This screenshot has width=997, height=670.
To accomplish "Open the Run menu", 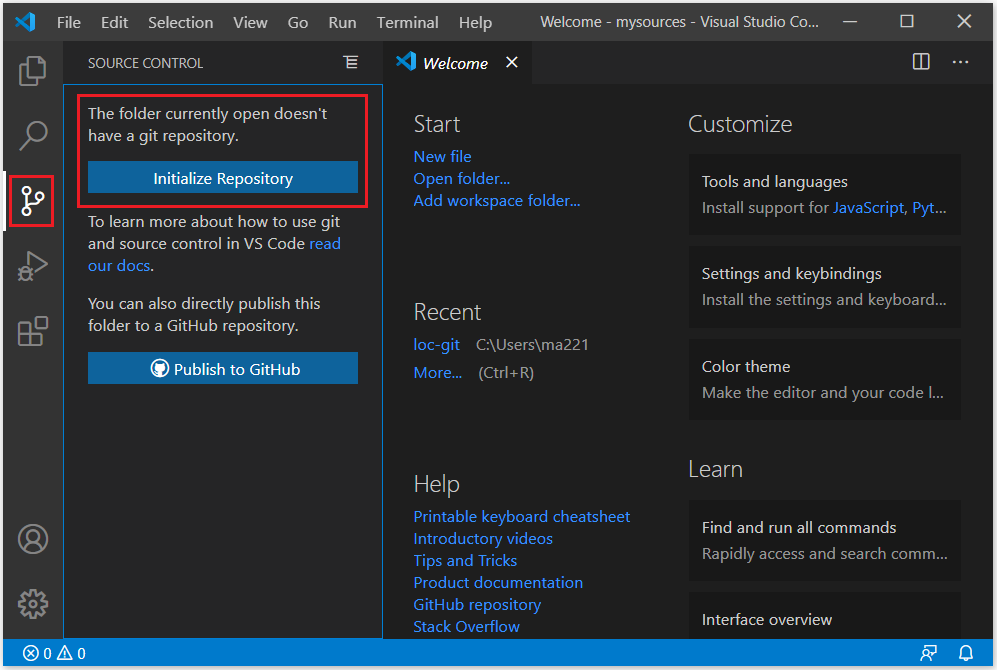I will 342,22.
